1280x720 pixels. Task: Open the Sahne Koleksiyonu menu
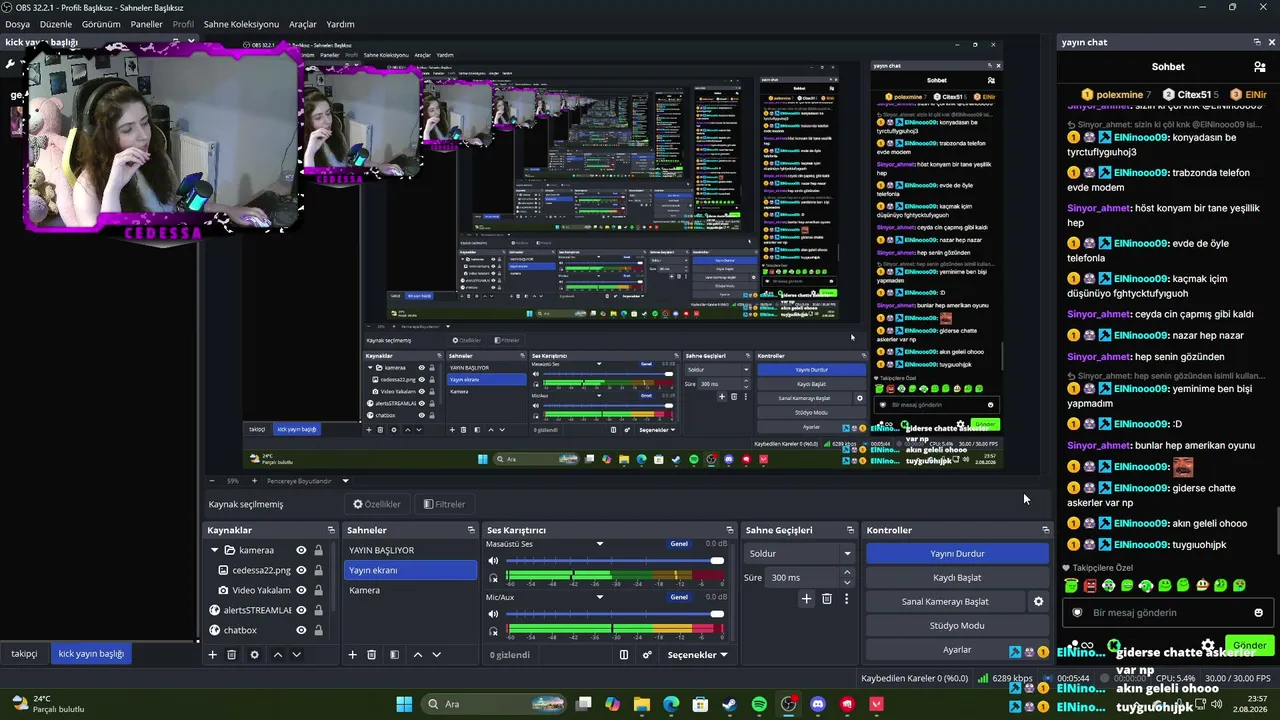coord(241,24)
